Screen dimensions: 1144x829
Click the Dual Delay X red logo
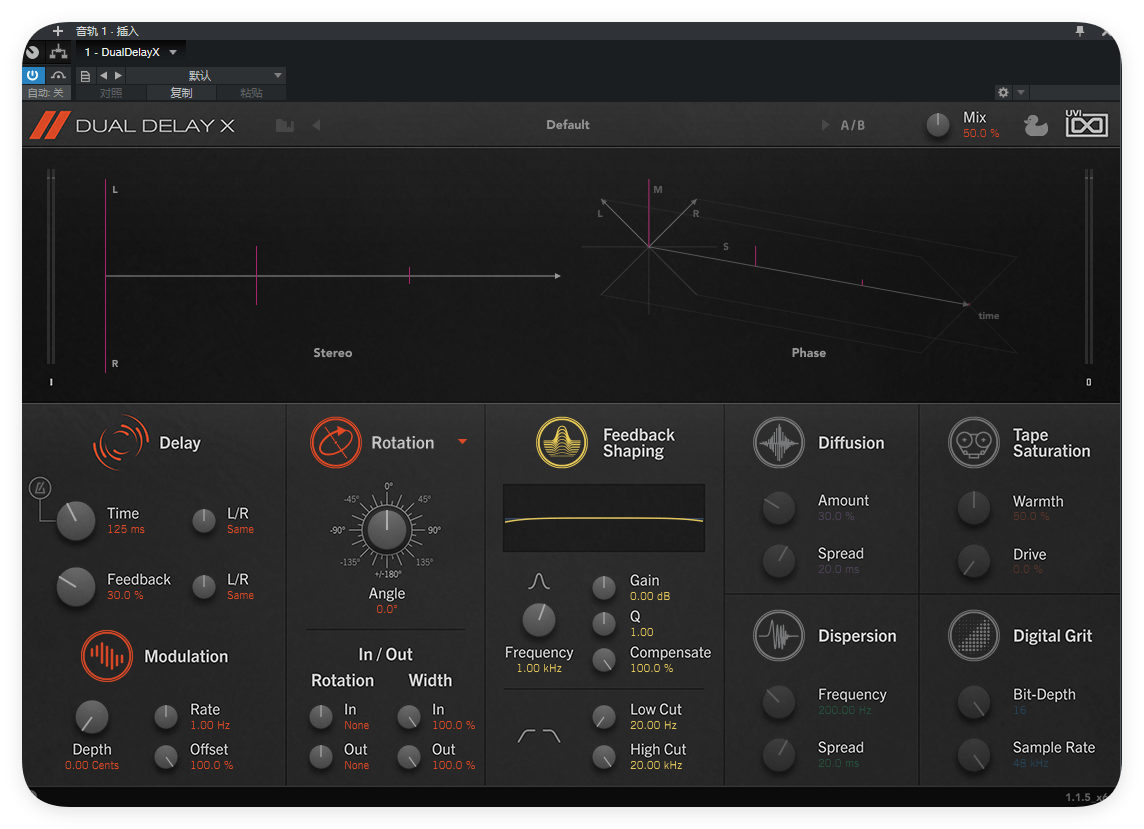tap(50, 125)
